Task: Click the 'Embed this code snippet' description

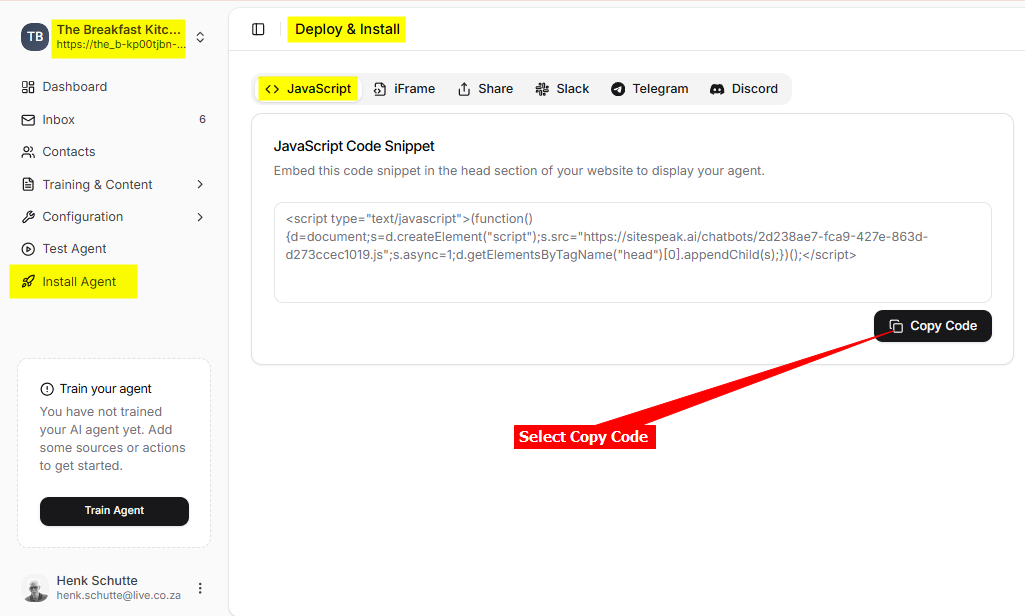Action: 519,171
